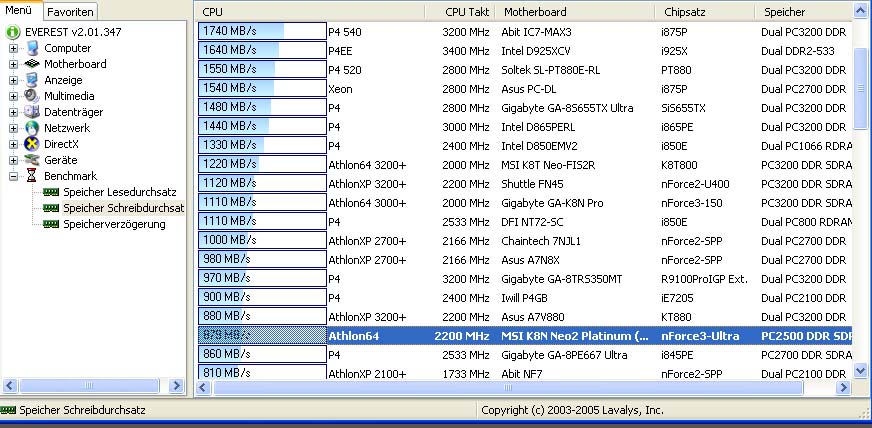The image size is (872, 428).
Task: Sort by the CPU Takt column header
Action: tap(460, 12)
